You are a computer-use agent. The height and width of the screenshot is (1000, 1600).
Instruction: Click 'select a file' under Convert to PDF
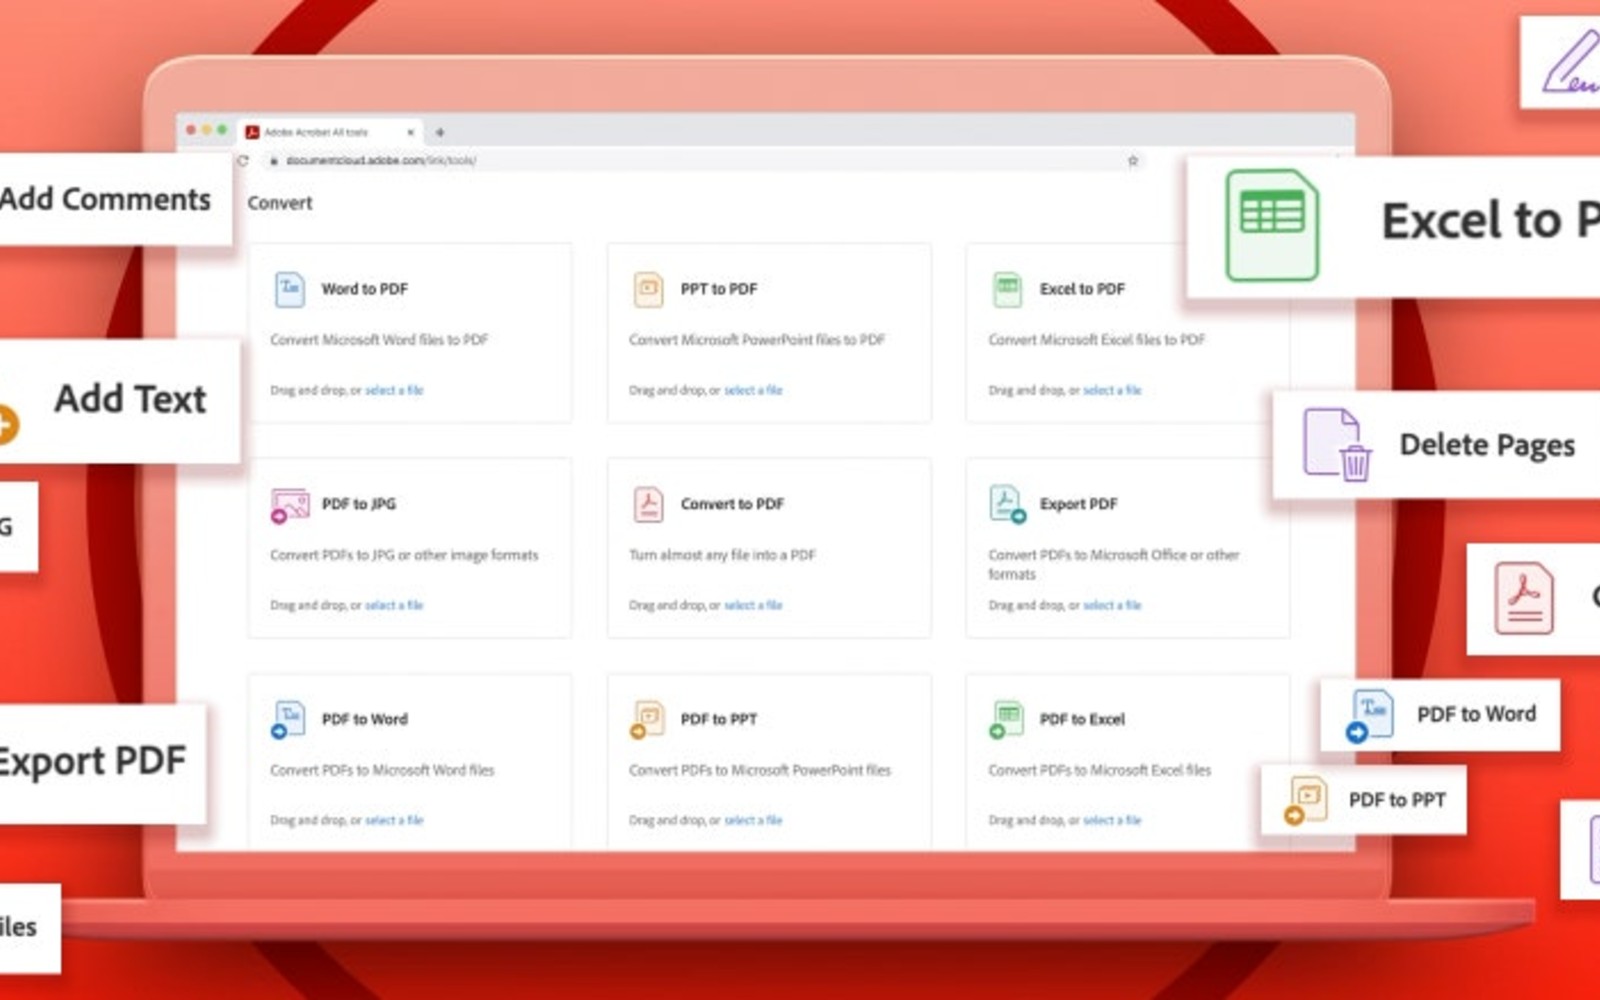coord(753,605)
